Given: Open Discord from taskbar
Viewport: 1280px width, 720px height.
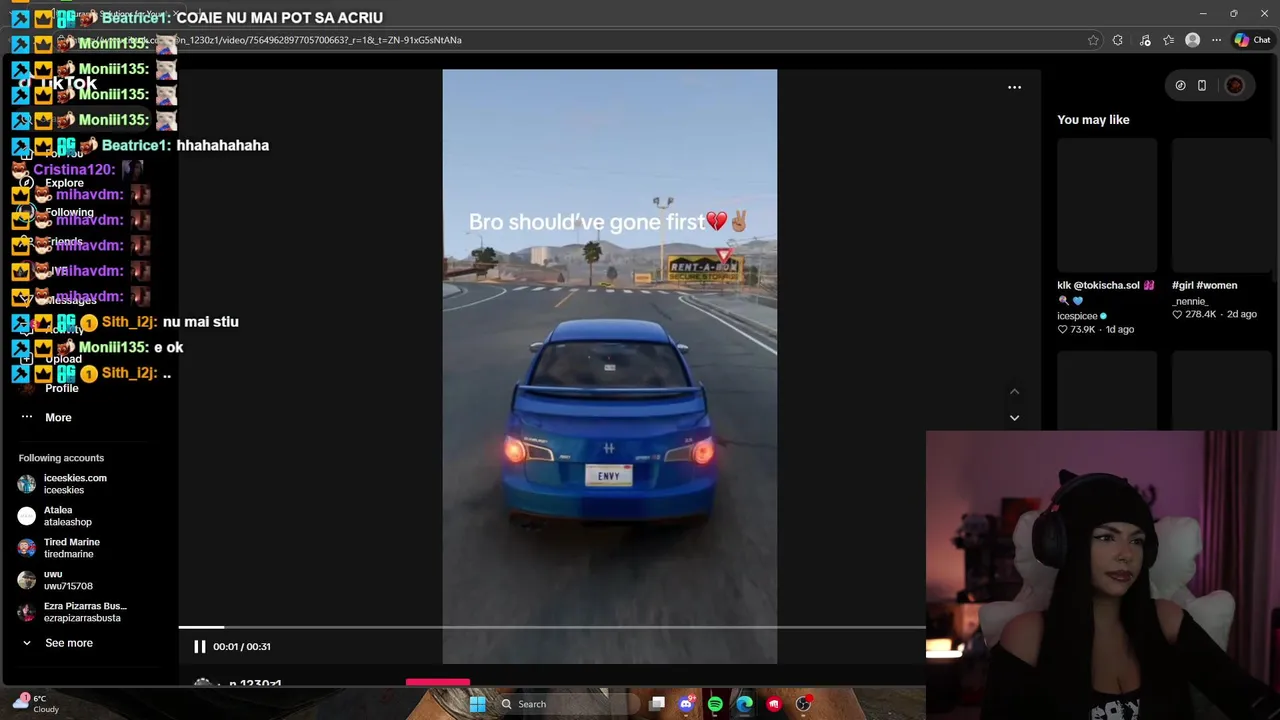Looking at the screenshot, I should 686,704.
